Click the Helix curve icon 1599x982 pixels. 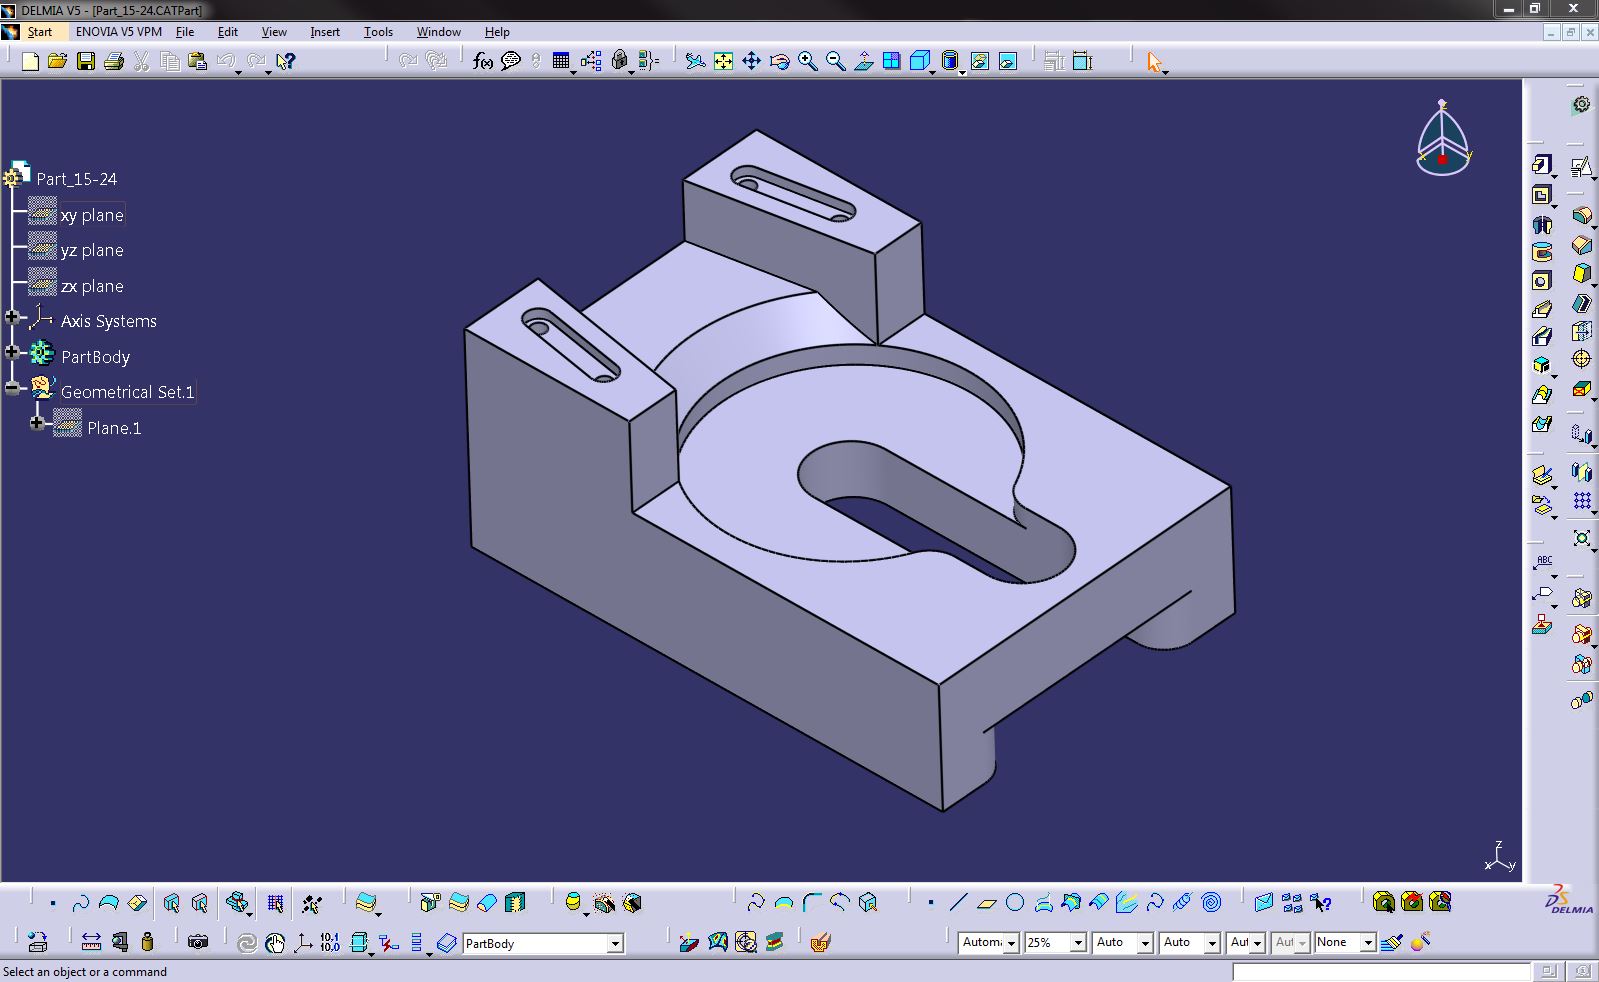[x=1183, y=903]
